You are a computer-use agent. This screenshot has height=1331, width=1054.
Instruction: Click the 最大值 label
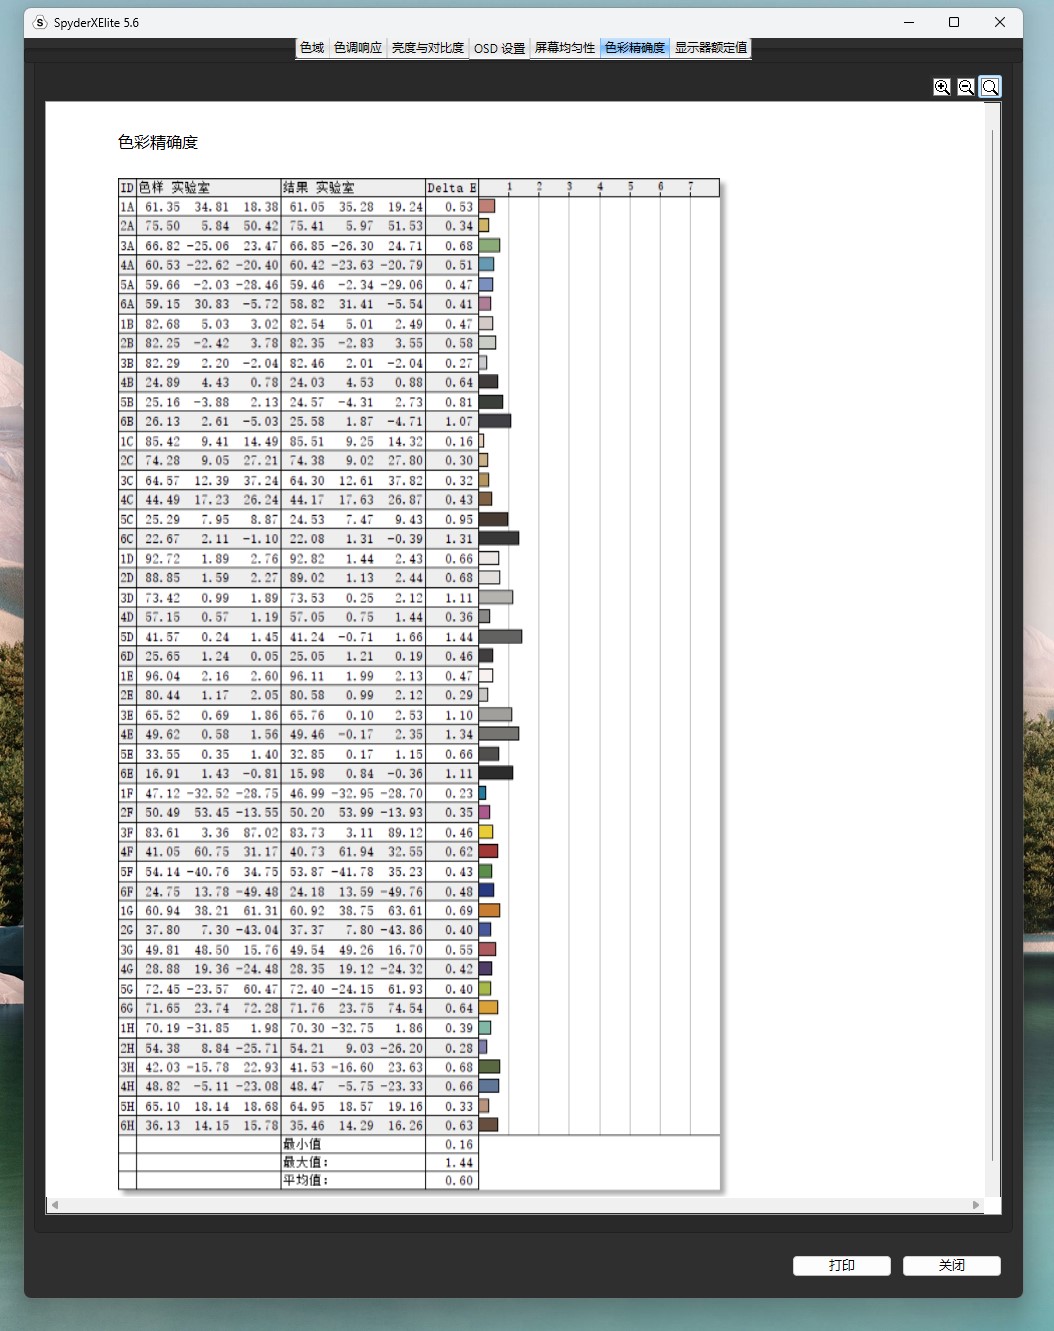click(306, 1162)
